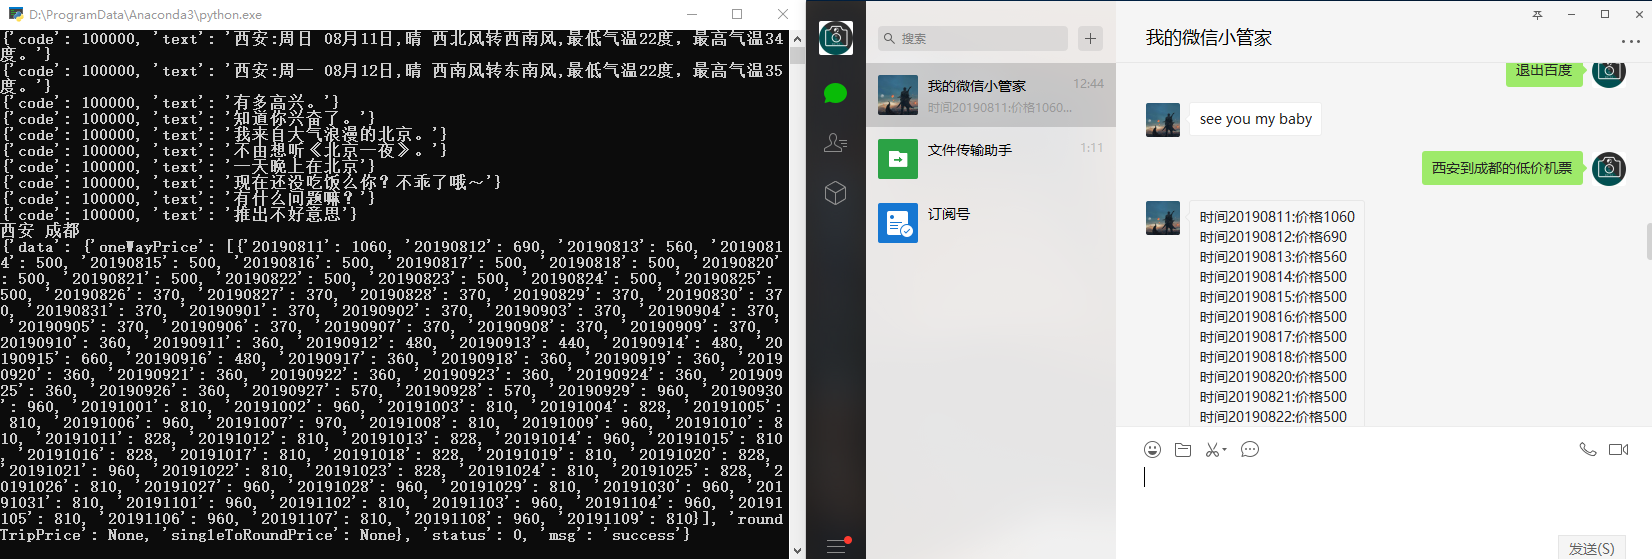Open the chat history bubble icon
The height and width of the screenshot is (559, 1652).
point(1250,450)
